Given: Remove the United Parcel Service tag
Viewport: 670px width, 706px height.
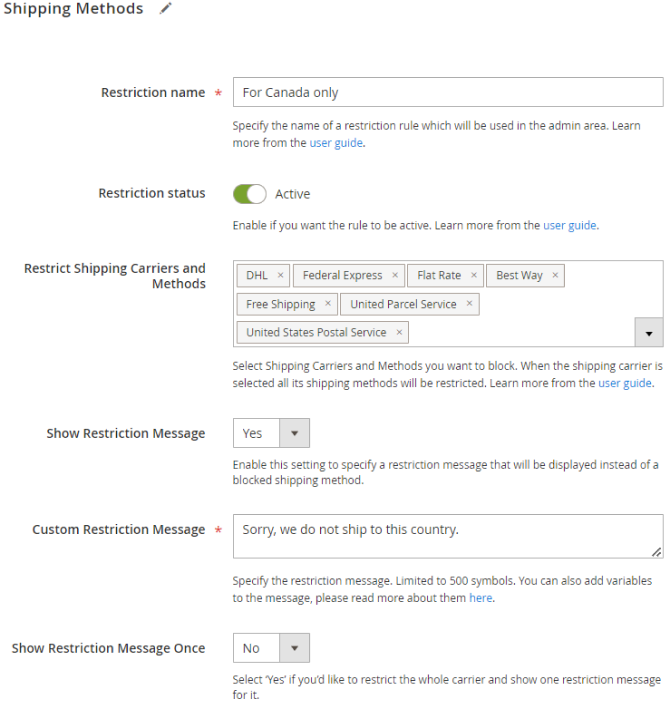Looking at the screenshot, I should pos(469,304).
